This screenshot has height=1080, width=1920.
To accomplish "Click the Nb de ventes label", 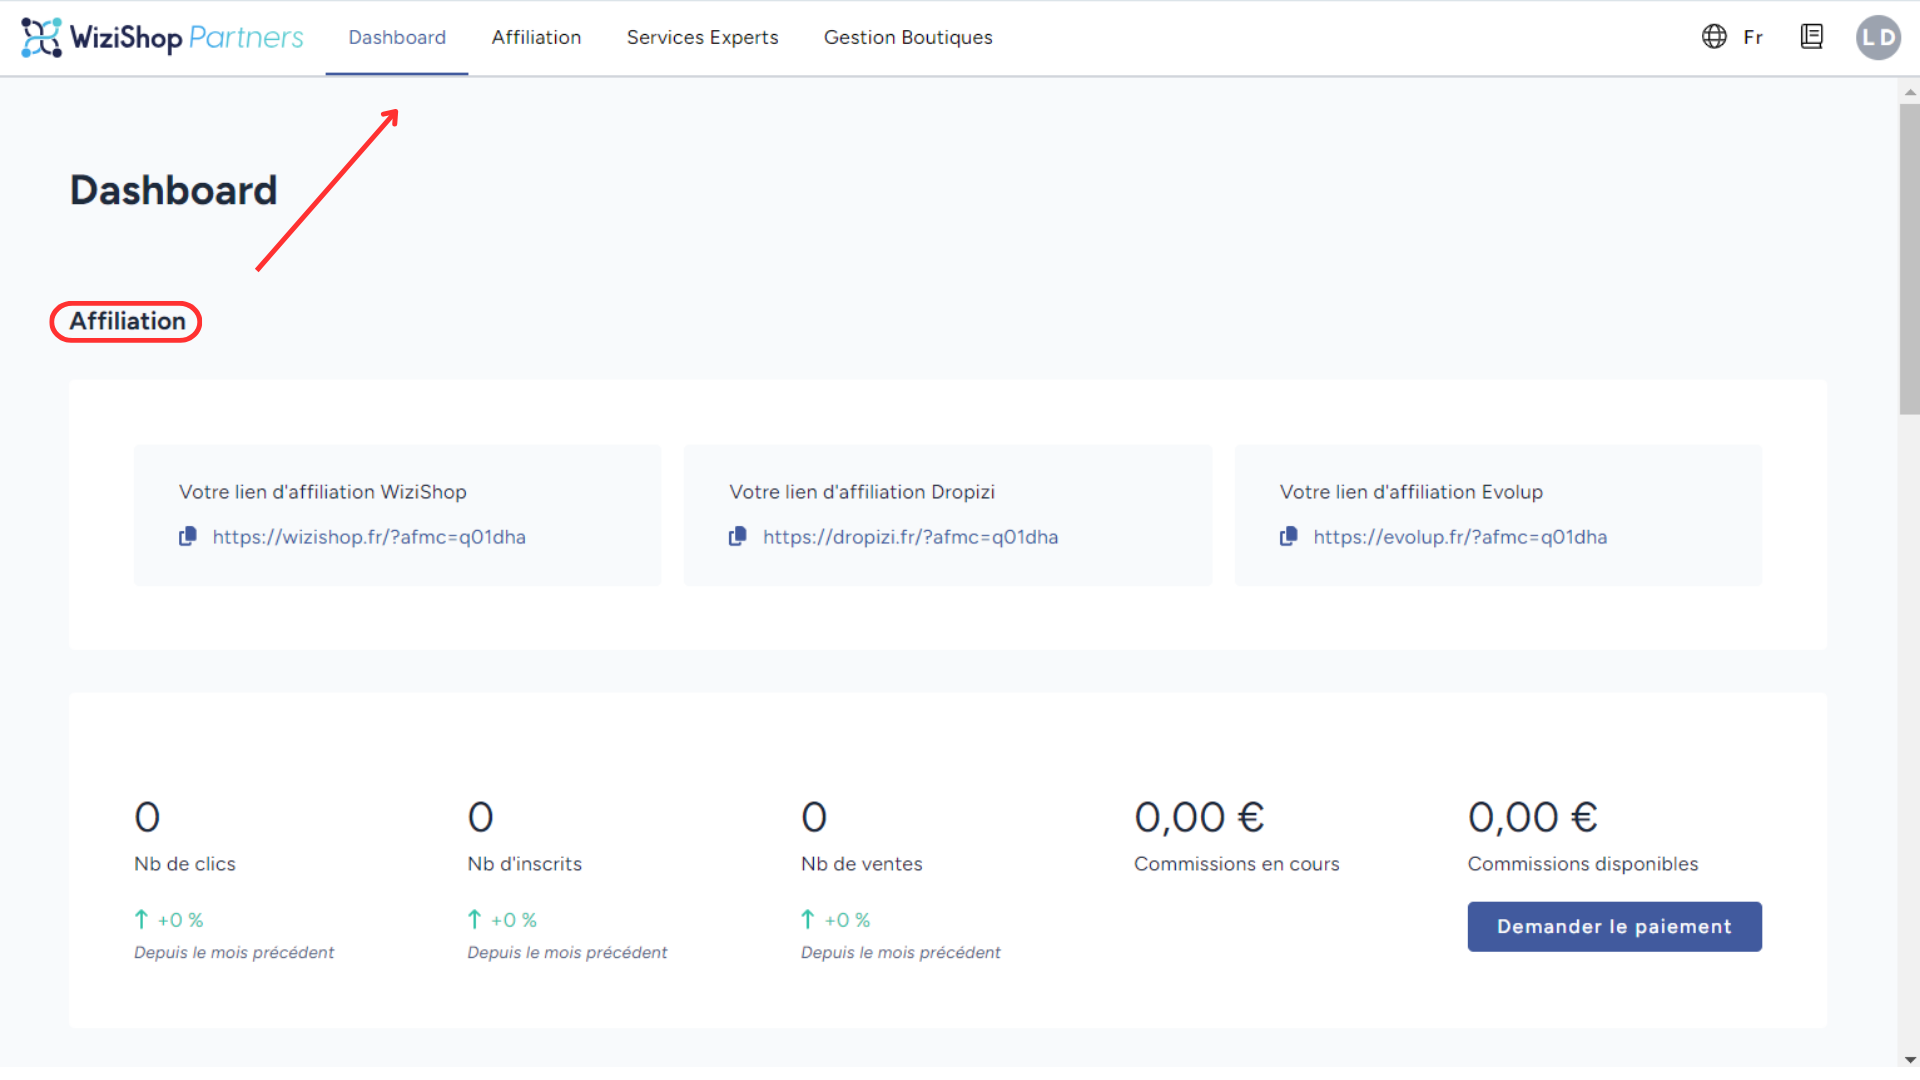I will [x=861, y=864].
